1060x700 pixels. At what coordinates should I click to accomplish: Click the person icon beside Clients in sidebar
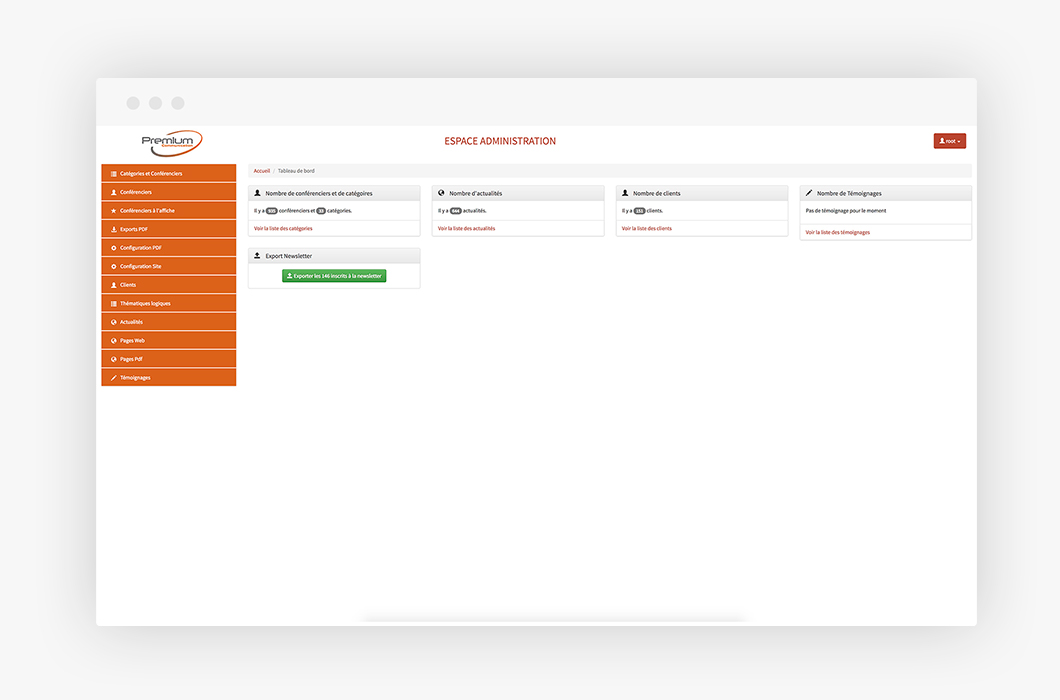[114, 285]
